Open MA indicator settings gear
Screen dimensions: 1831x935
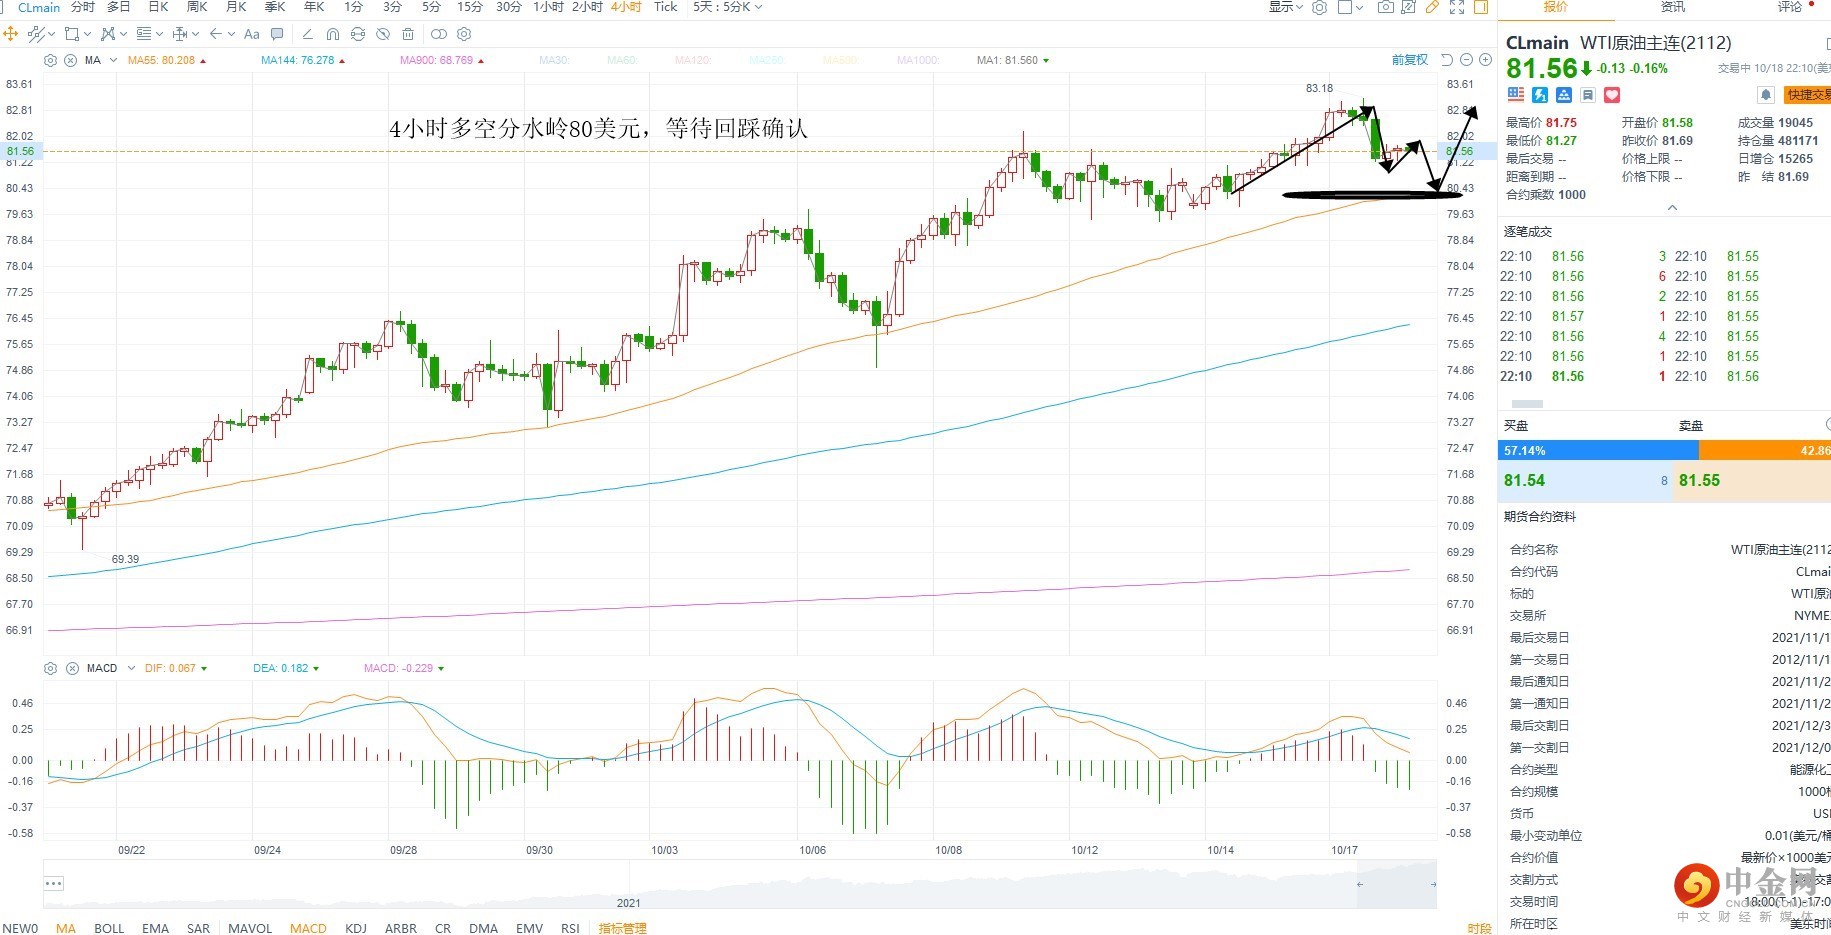(51, 60)
